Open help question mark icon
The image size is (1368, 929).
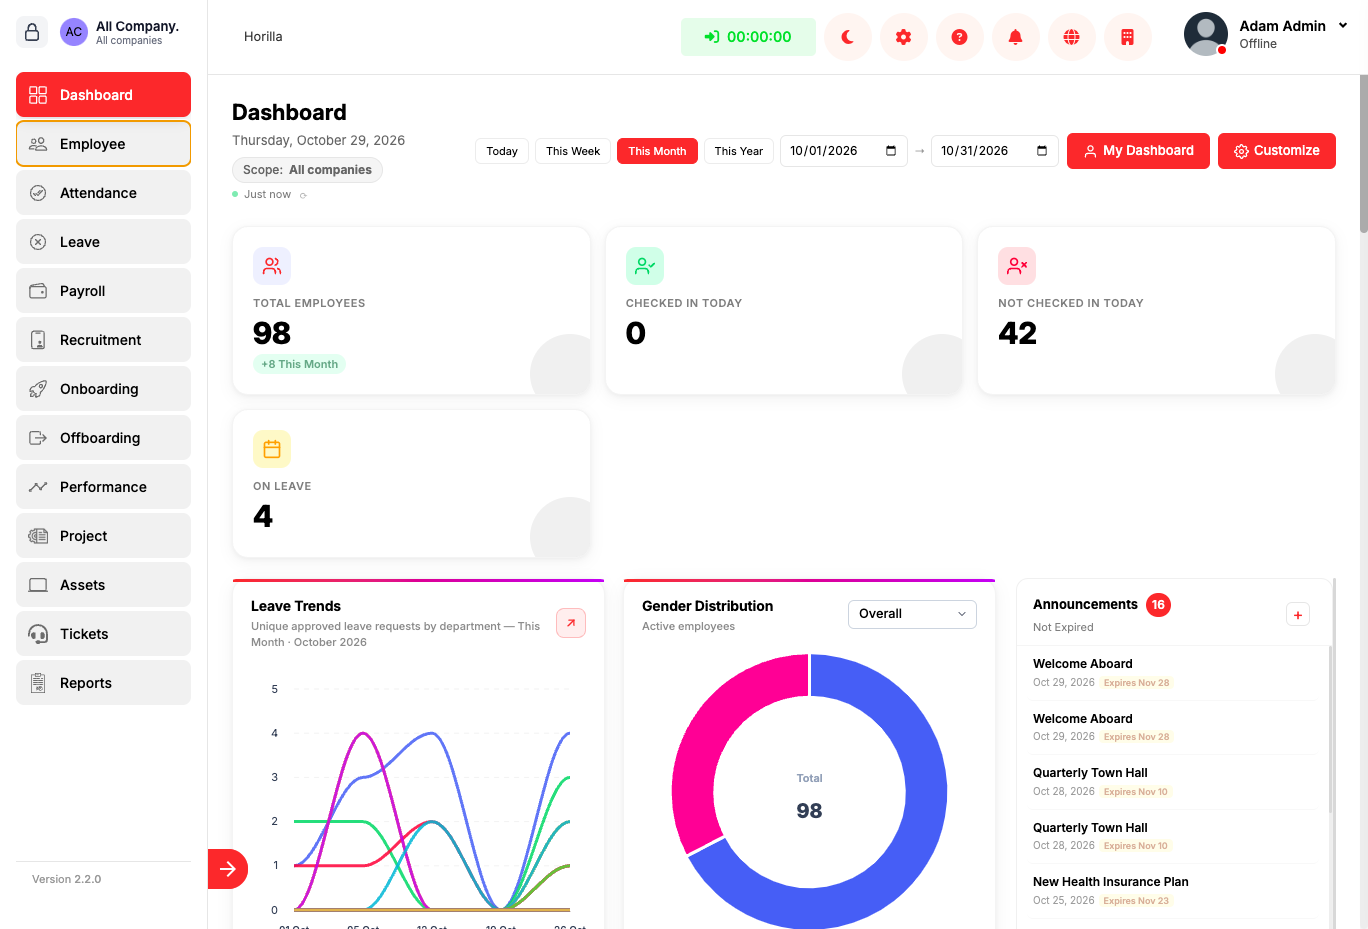point(960,37)
